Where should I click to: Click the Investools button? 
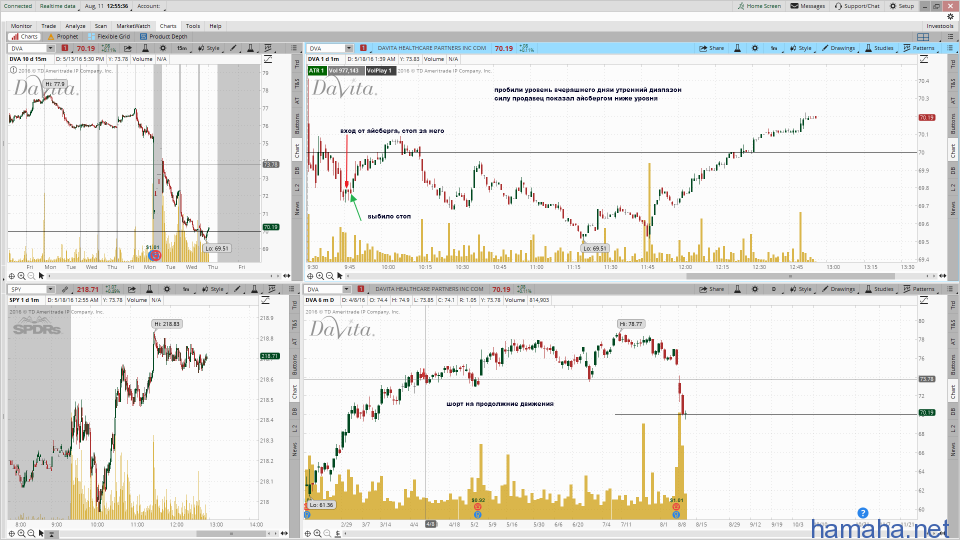pos(940,26)
